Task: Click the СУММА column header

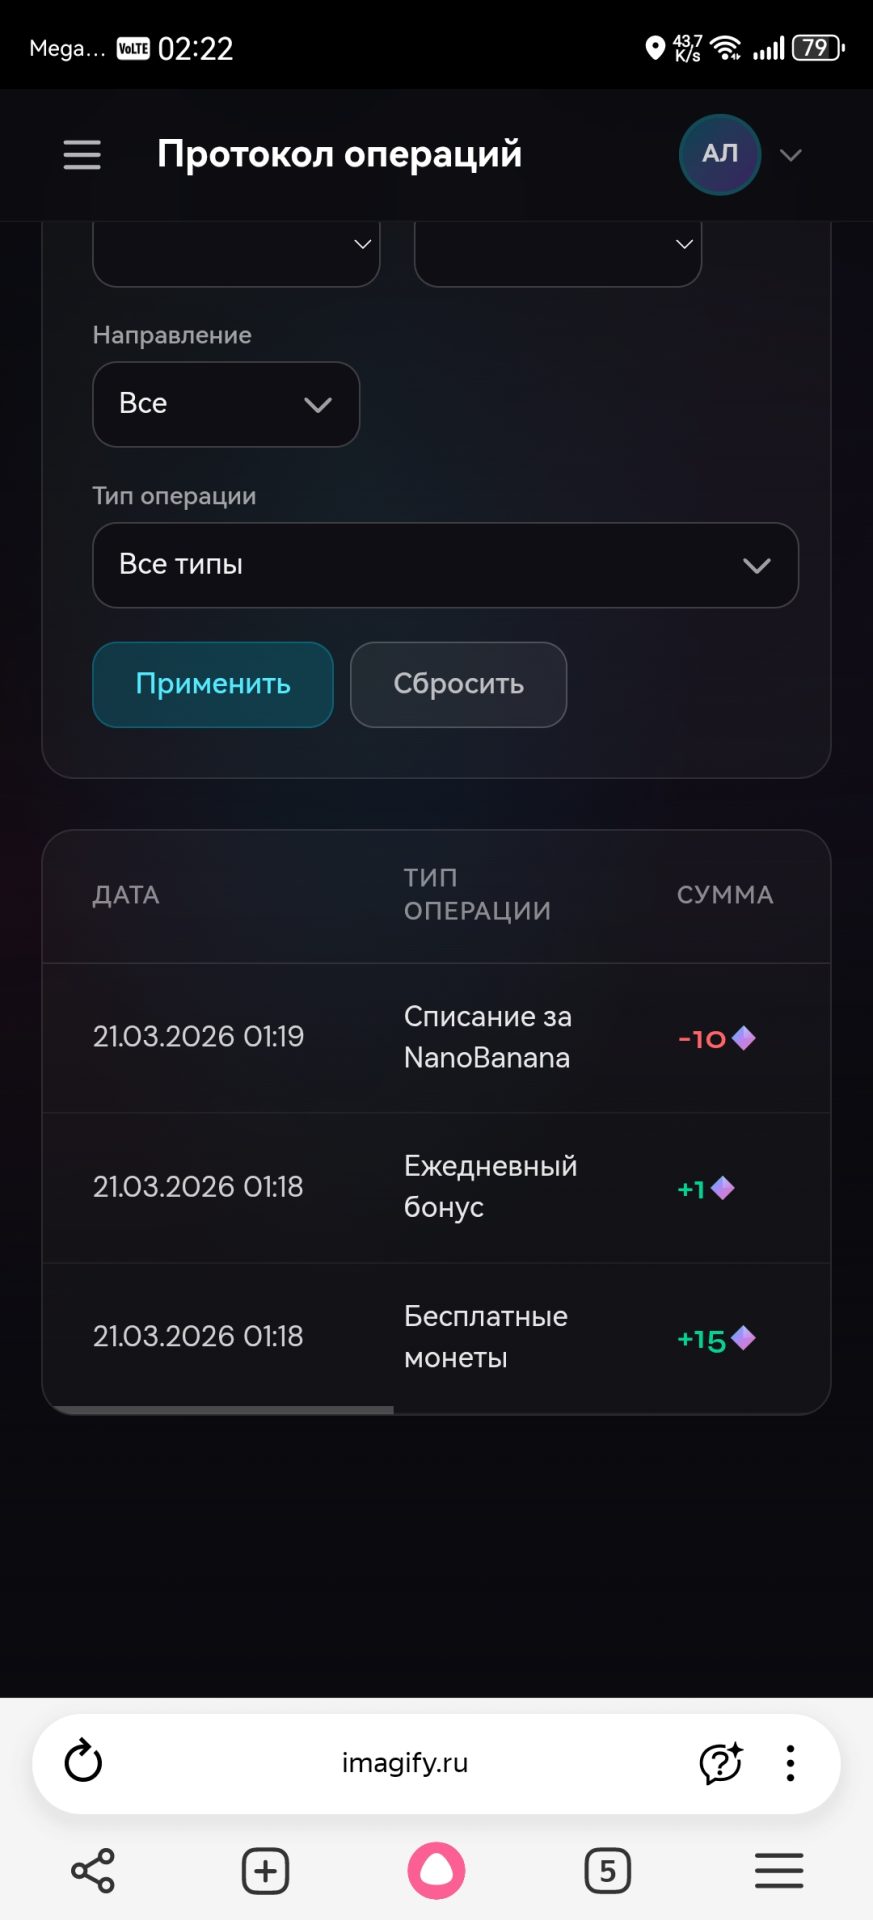Action: pos(725,895)
